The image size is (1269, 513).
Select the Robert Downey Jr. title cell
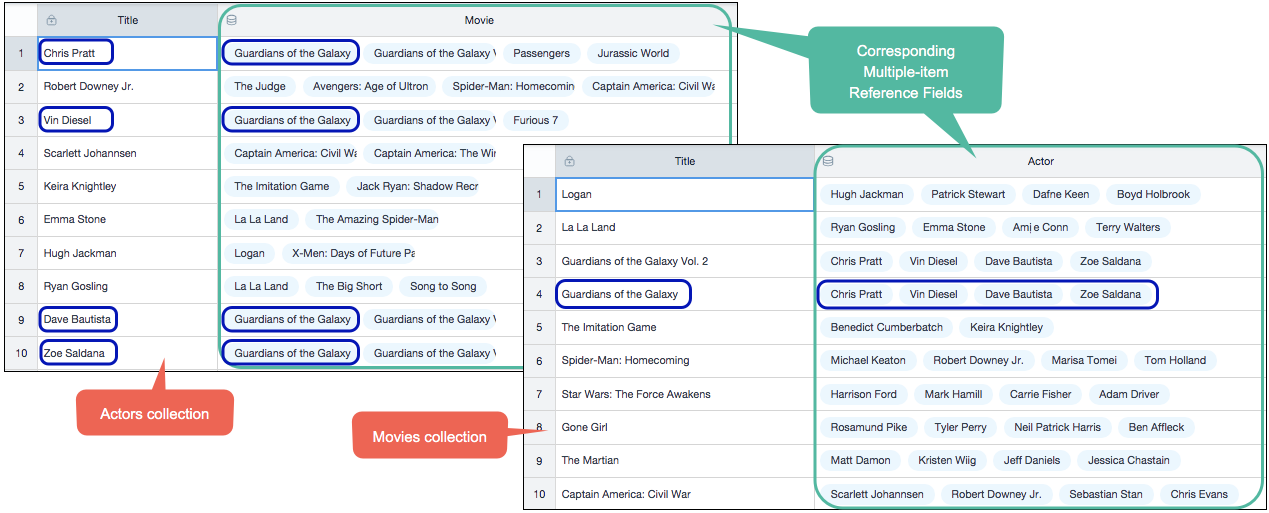128,86
